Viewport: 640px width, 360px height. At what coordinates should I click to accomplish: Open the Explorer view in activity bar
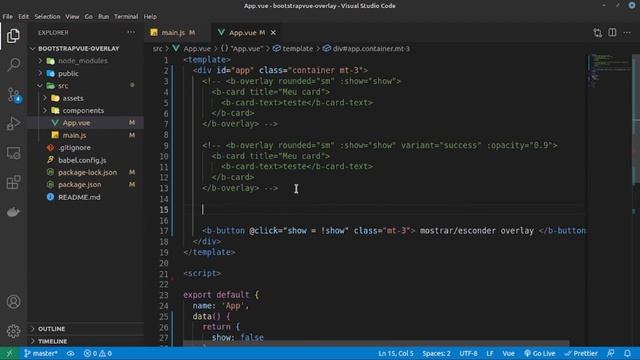pyautogui.click(x=13, y=36)
